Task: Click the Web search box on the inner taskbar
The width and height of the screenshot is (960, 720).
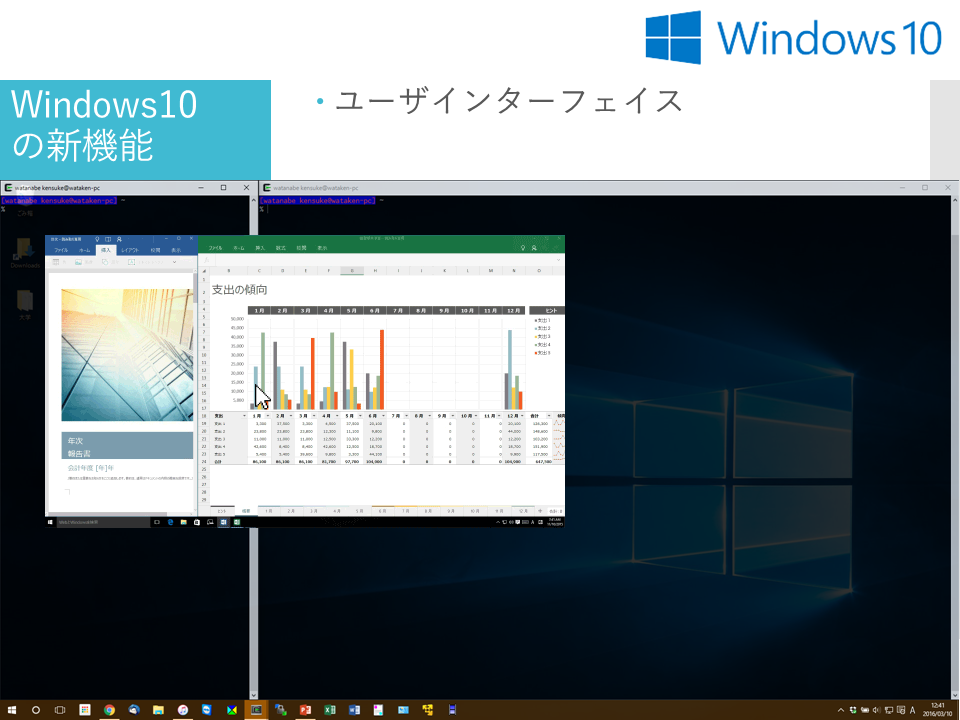Action: [x=103, y=522]
